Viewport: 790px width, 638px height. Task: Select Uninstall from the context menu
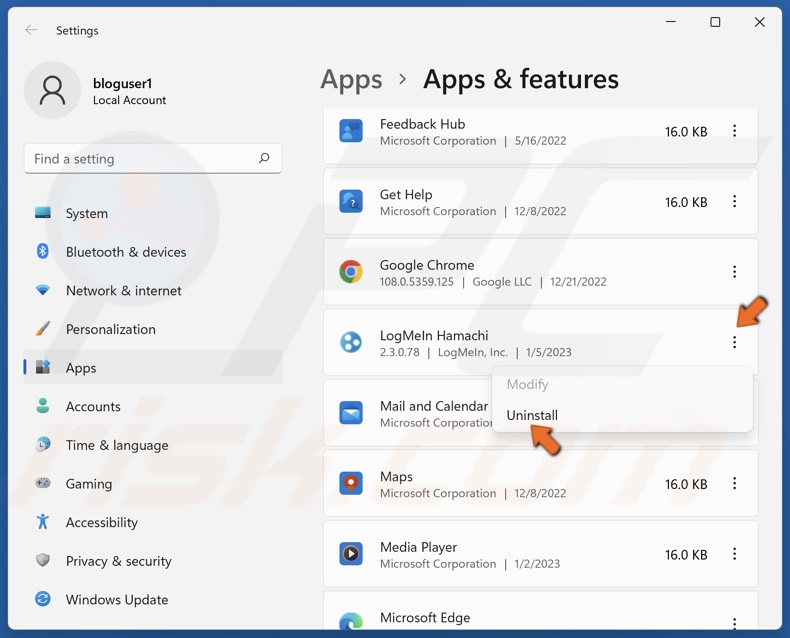coord(532,415)
